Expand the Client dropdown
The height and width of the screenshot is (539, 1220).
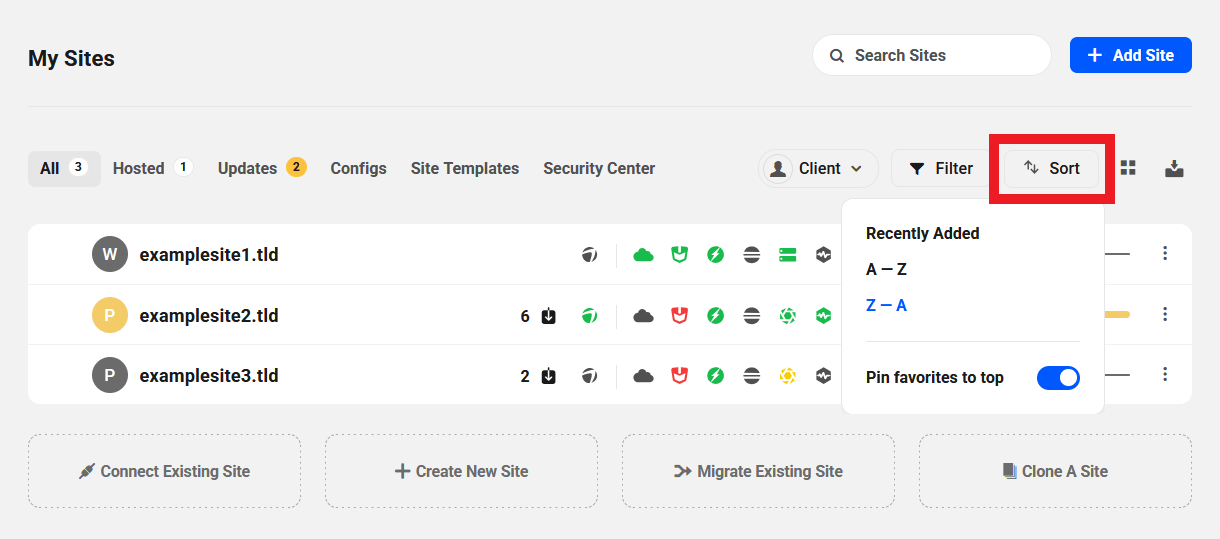point(818,168)
